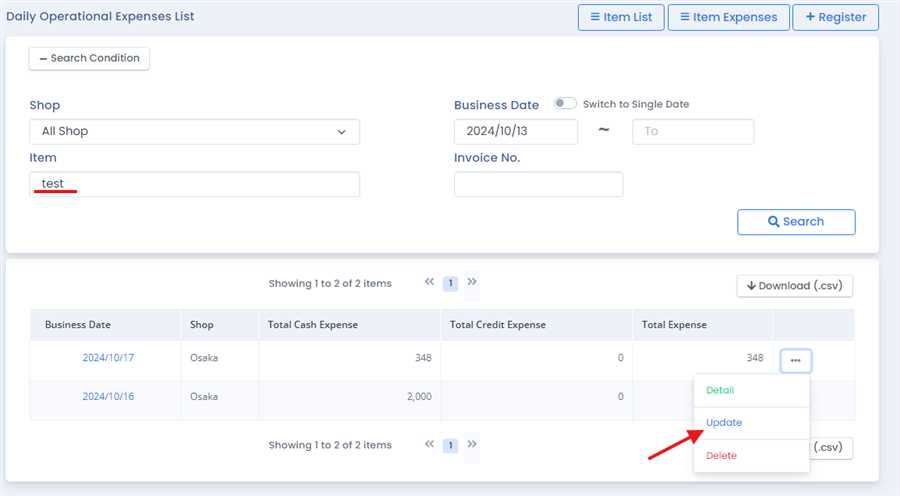Choose Update from the row menu
900x496 pixels.
click(724, 423)
